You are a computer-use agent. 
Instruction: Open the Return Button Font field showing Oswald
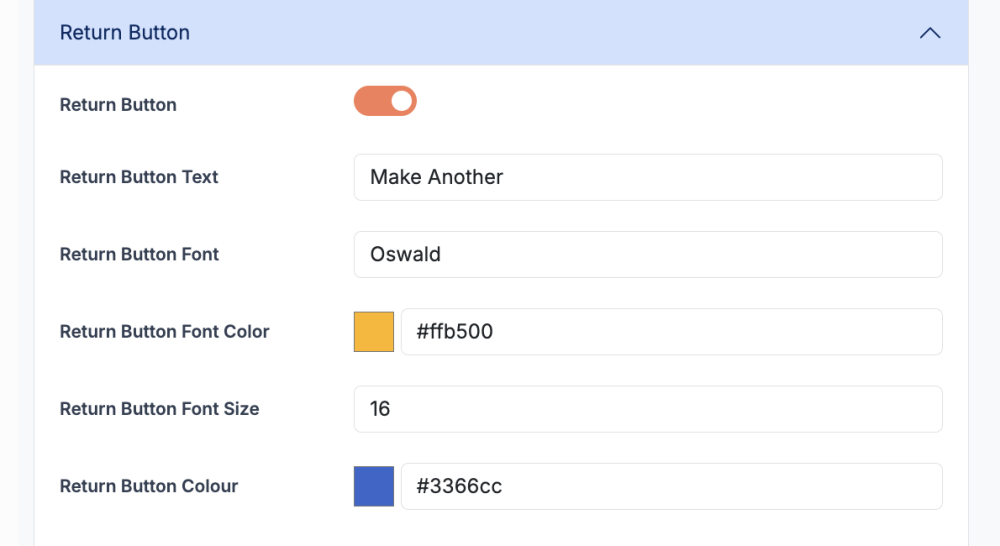pos(648,255)
